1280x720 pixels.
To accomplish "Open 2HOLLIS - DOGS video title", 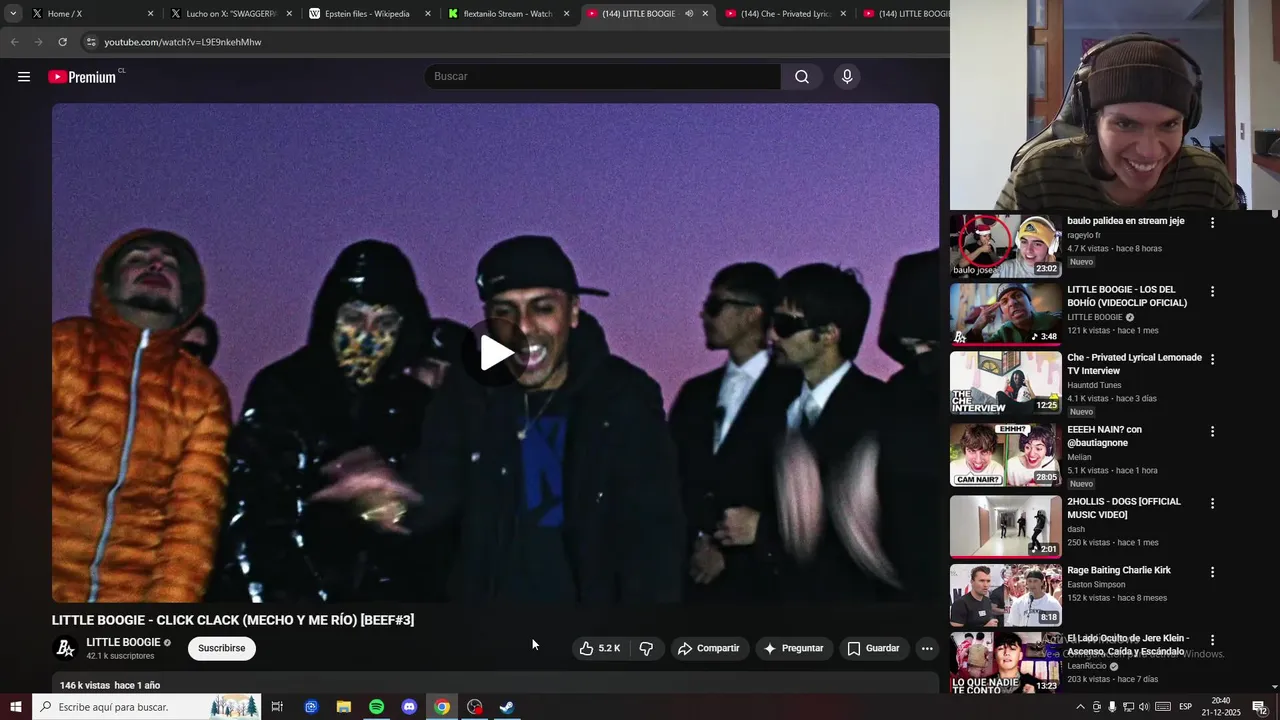I will point(1123,508).
